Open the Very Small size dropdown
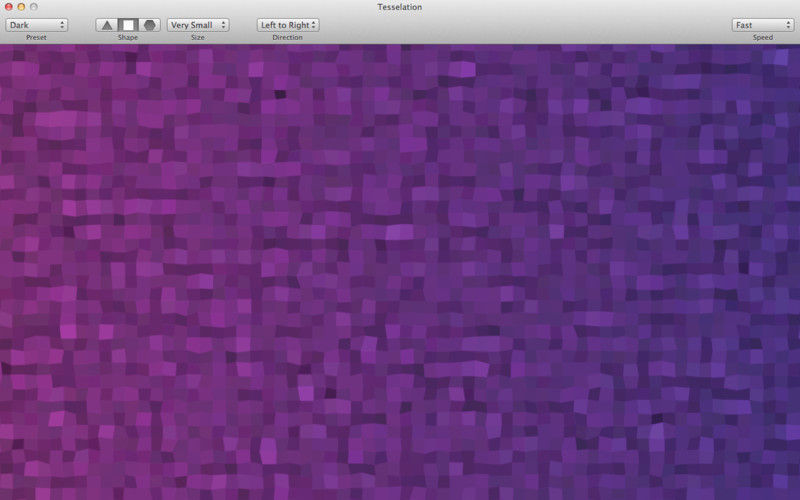800x500 pixels. (198, 25)
